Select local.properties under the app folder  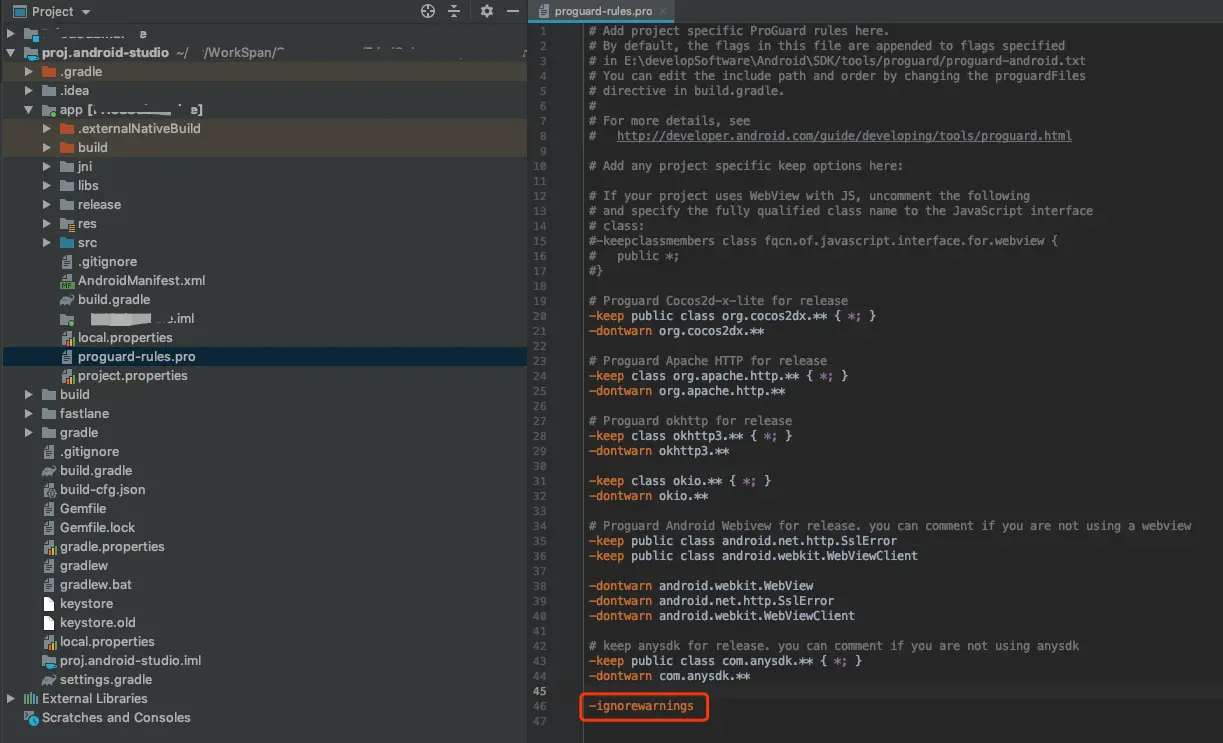click(x=125, y=338)
